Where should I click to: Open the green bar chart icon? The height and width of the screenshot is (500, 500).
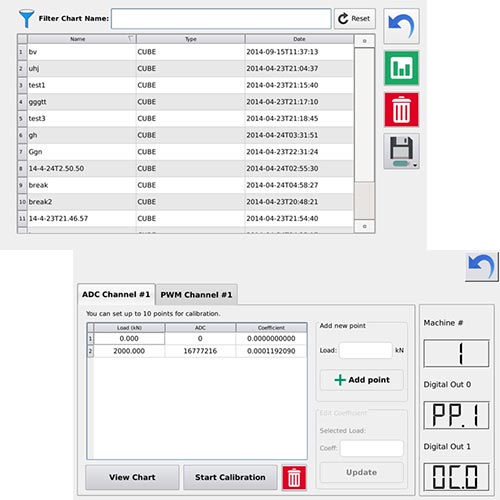[x=401, y=68]
